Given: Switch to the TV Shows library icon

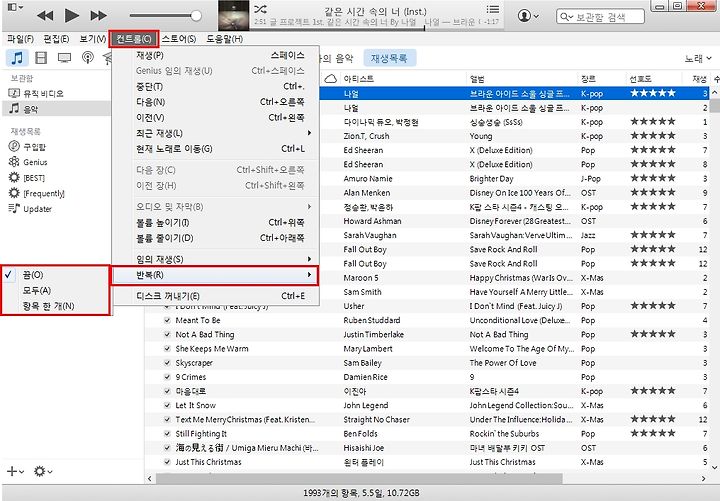Looking at the screenshot, I should click(64, 58).
